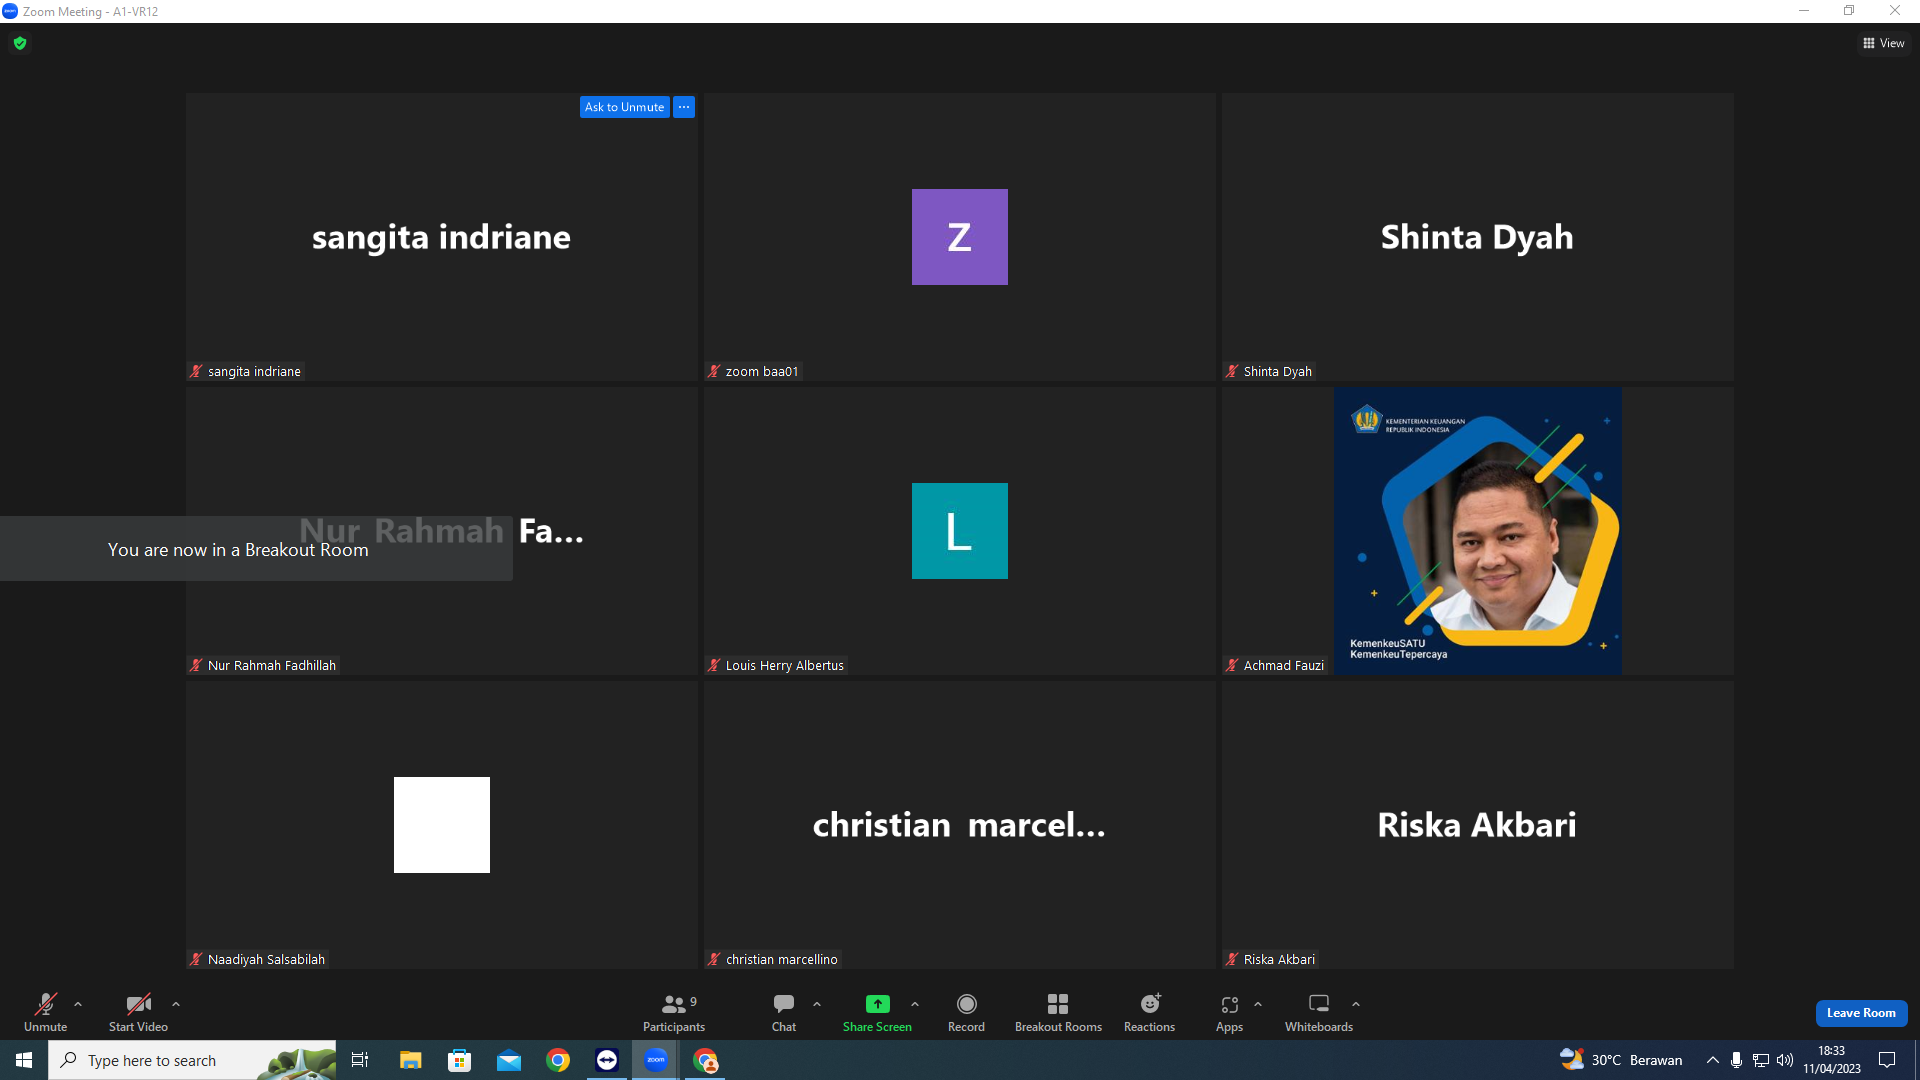Open Task View on the taskbar

(x=360, y=1060)
